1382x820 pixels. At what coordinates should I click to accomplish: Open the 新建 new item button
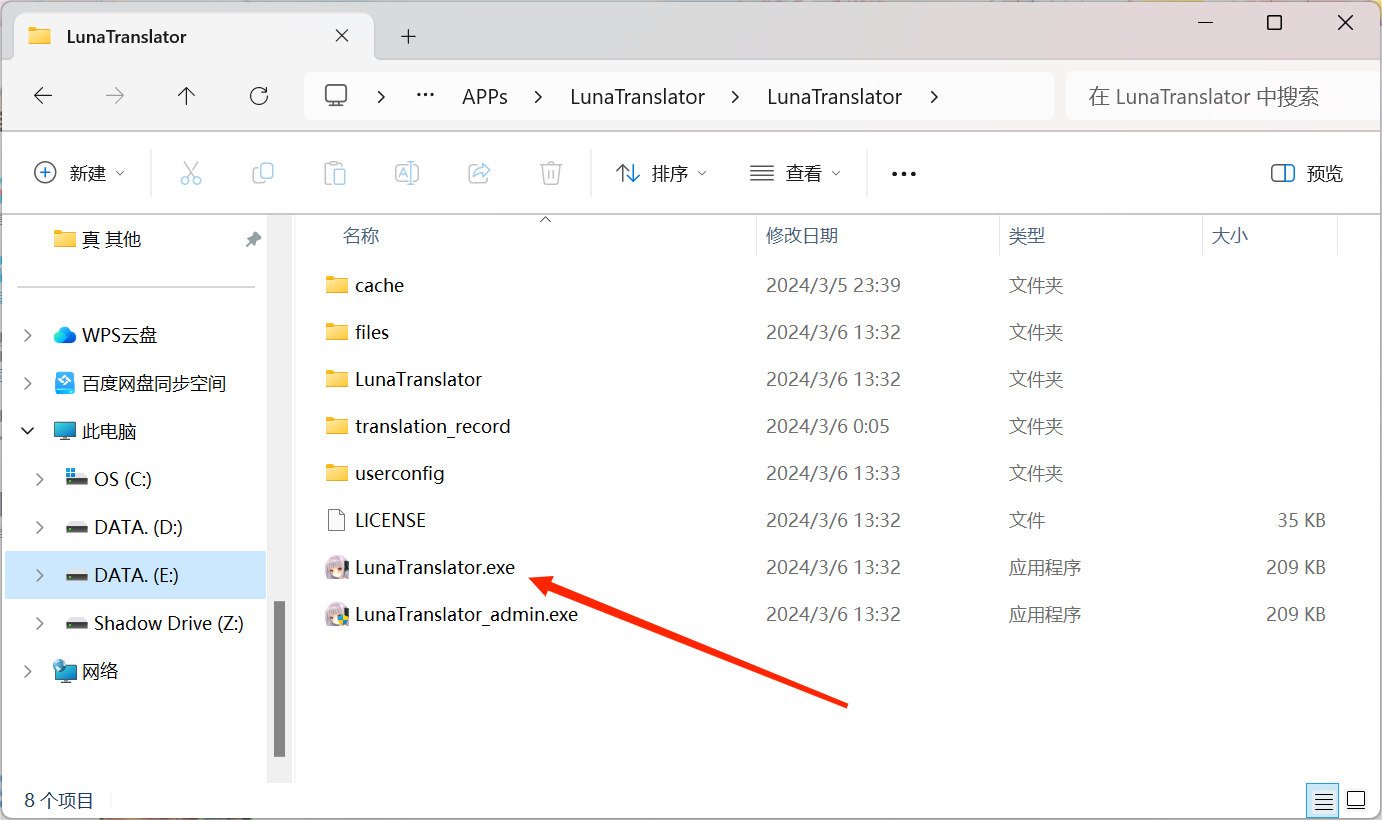point(80,173)
